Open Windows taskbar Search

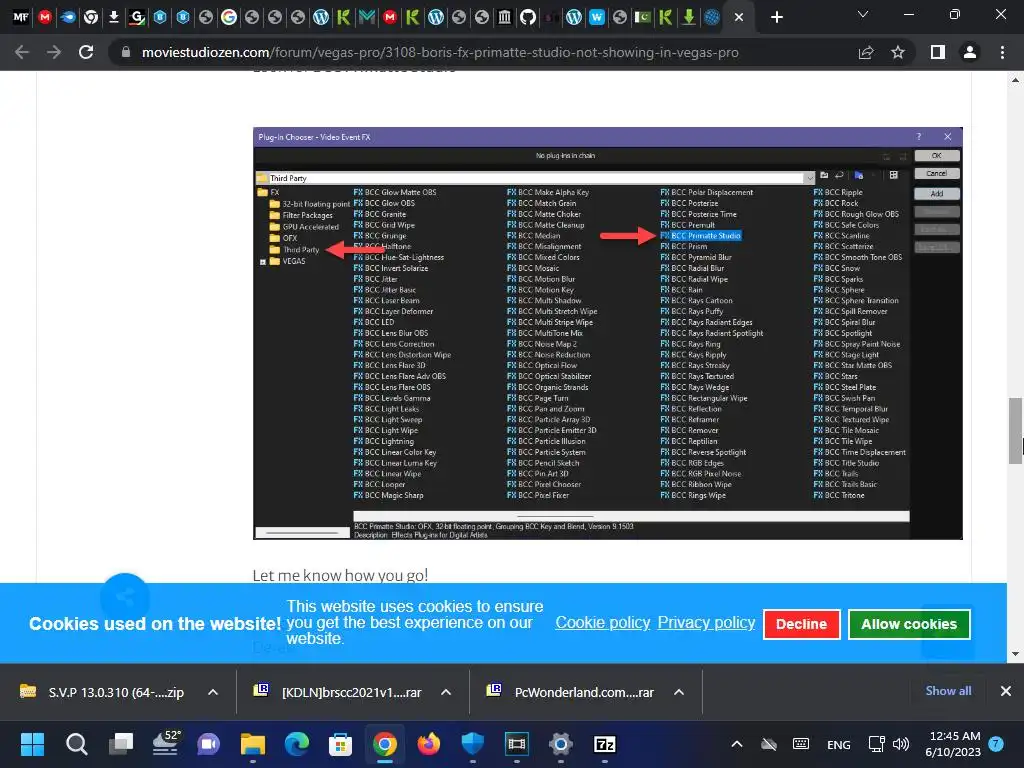click(x=76, y=744)
